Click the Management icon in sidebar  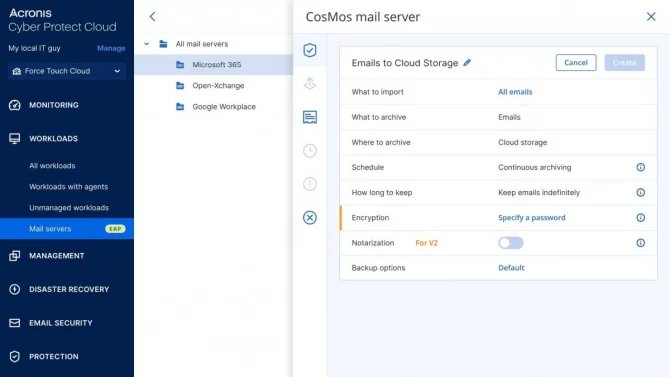15,256
